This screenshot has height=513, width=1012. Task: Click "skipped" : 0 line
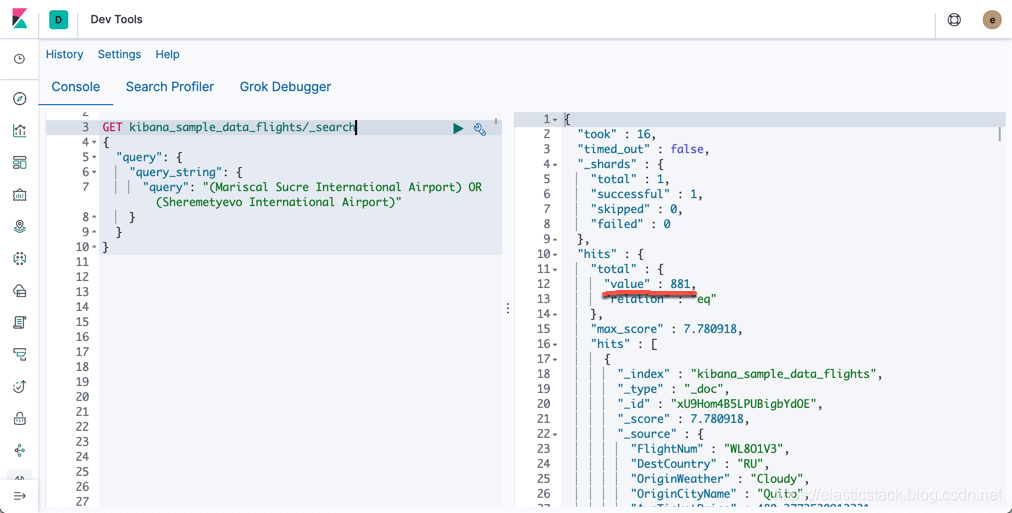pyautogui.click(x=636, y=209)
